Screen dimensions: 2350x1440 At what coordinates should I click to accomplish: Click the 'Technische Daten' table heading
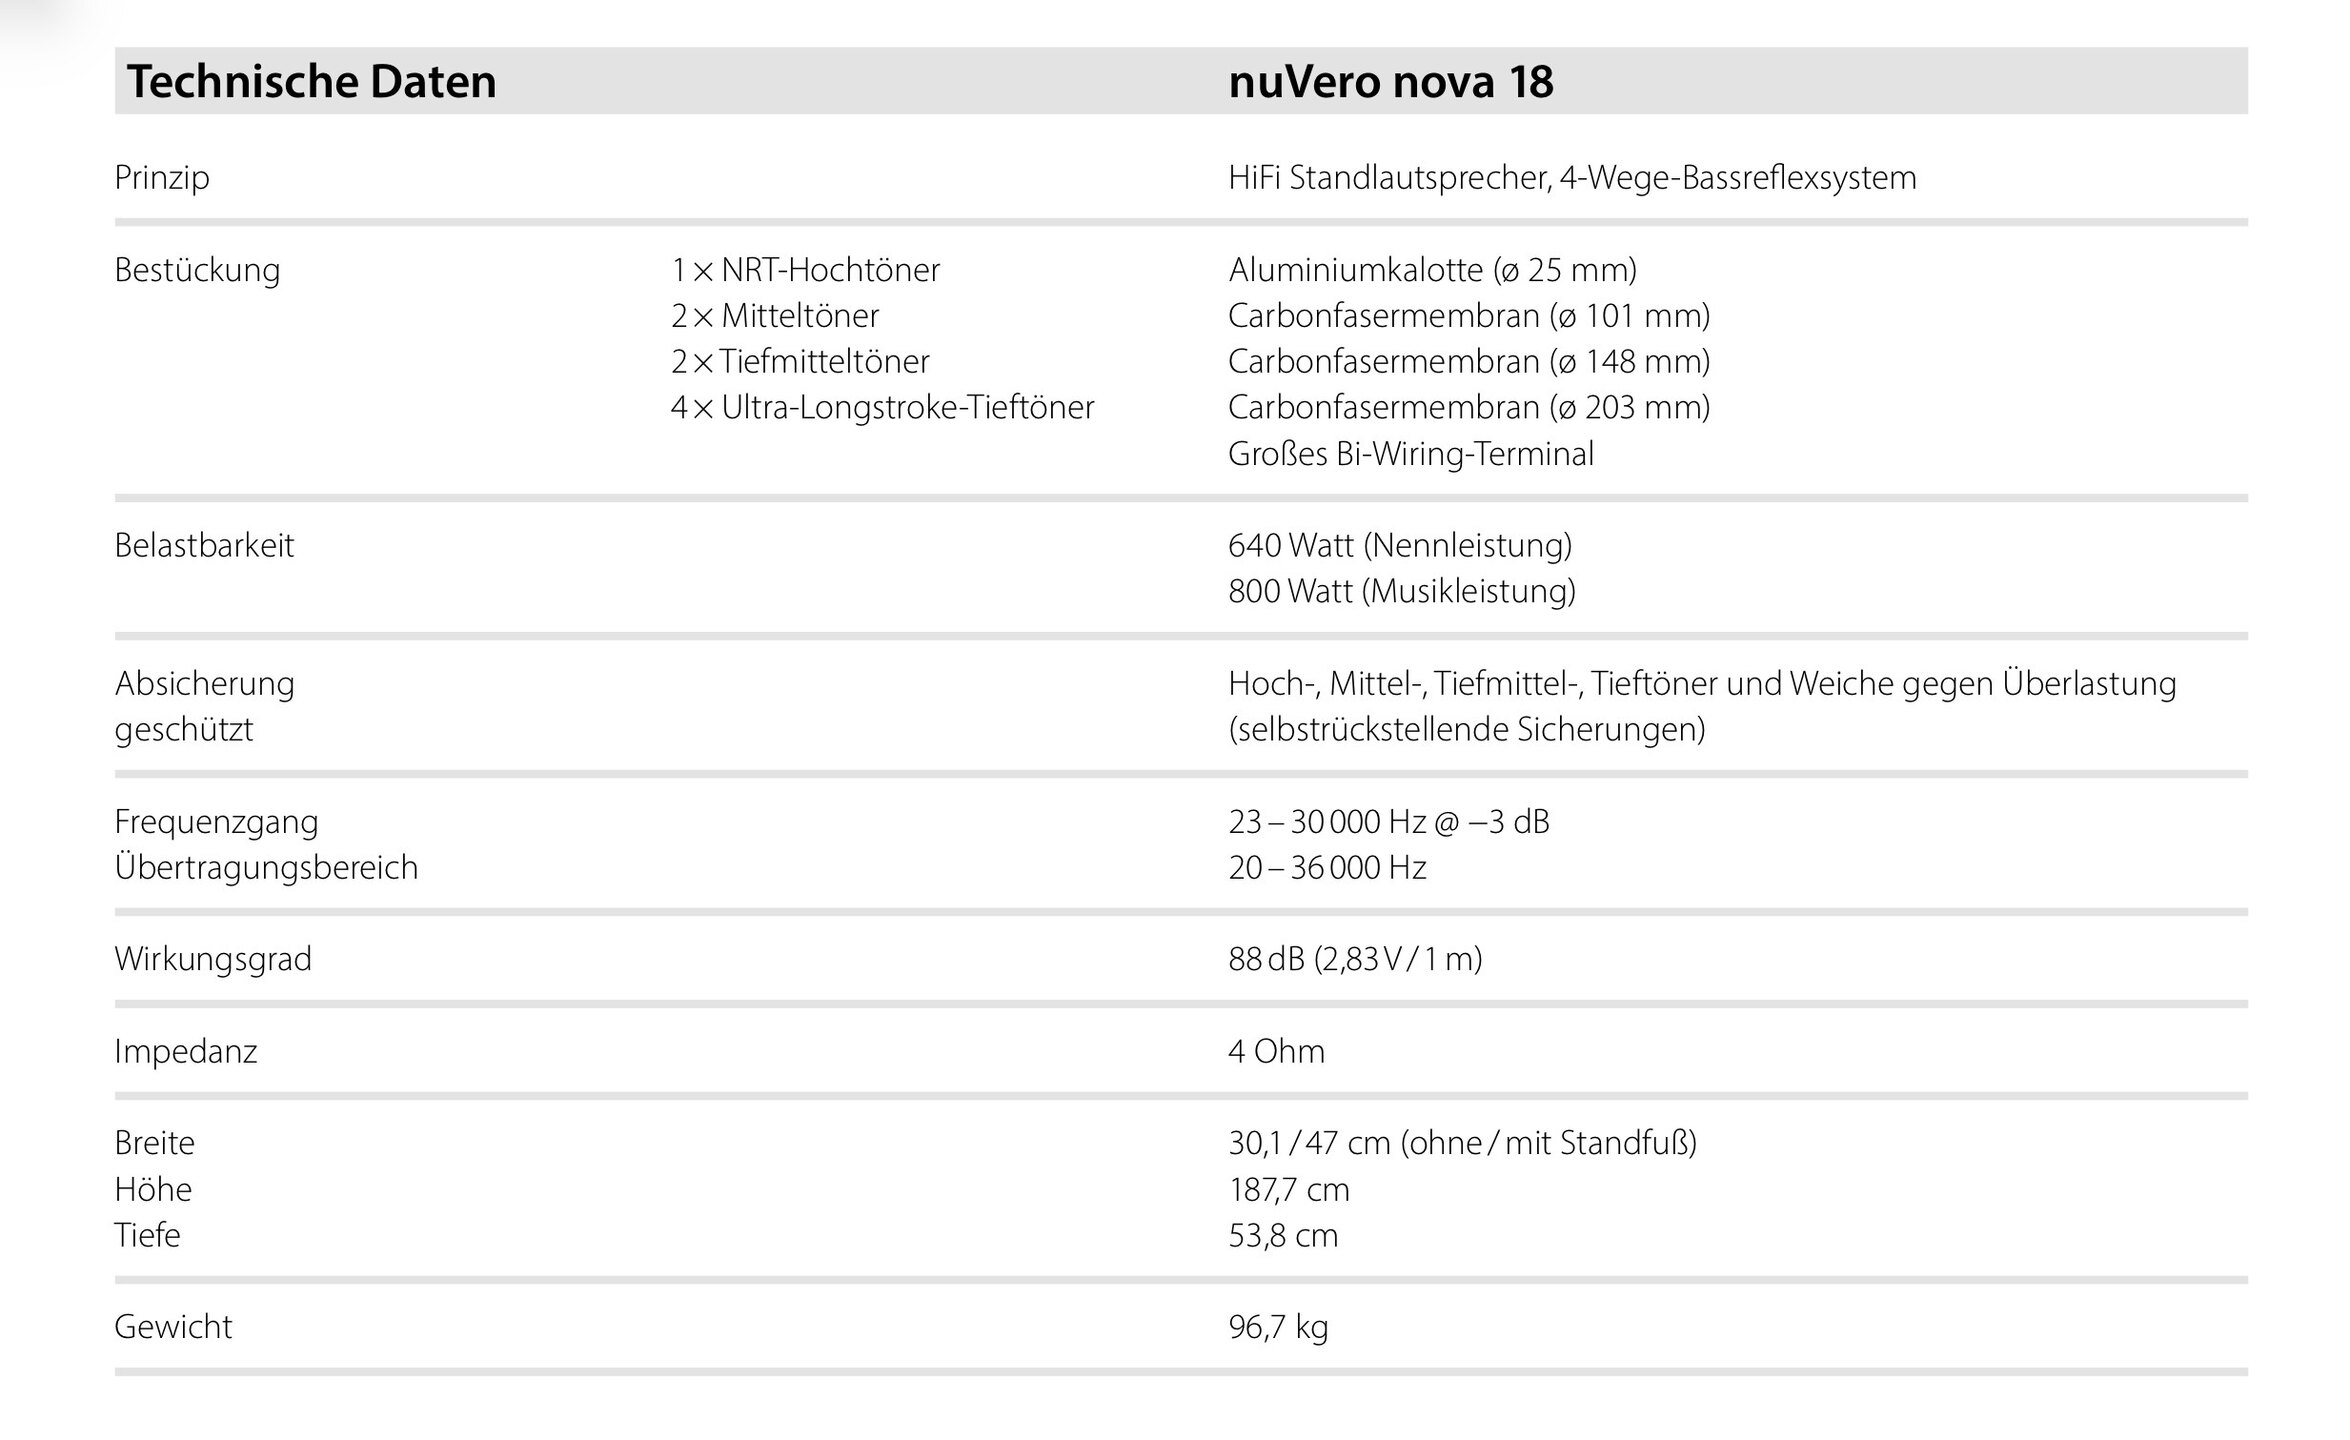pyautogui.click(x=311, y=81)
